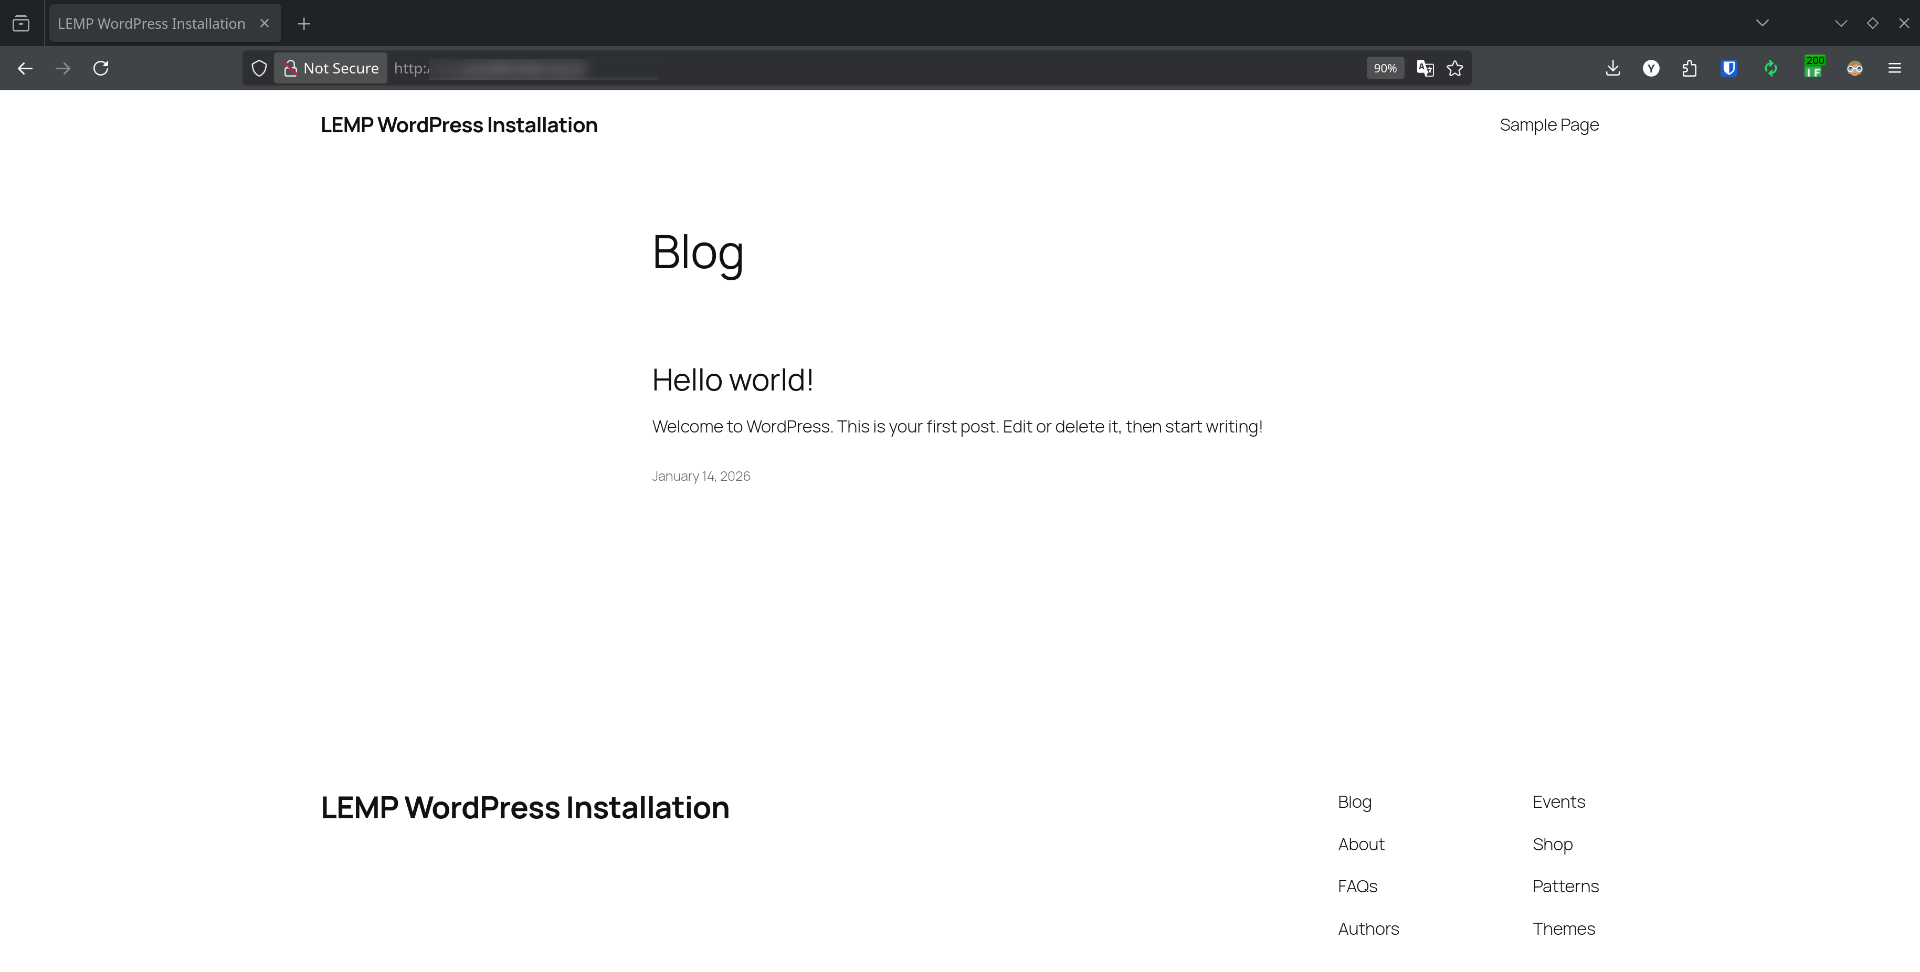Click the FAQs footer link
This screenshot has height=972, width=1920.
(1356, 885)
